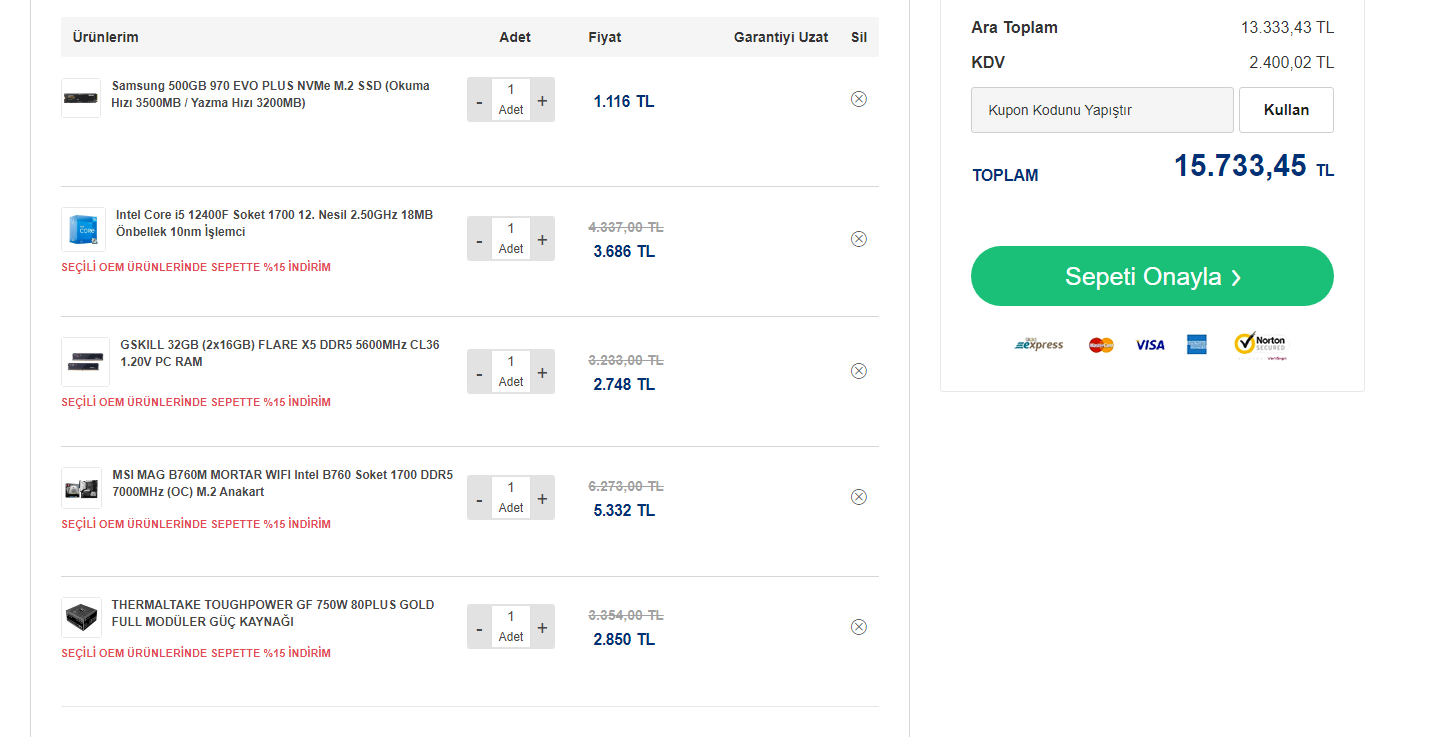This screenshot has width=1449, height=737.
Task: Increase quantity of GSKILL 32GB RAM
Action: (542, 372)
